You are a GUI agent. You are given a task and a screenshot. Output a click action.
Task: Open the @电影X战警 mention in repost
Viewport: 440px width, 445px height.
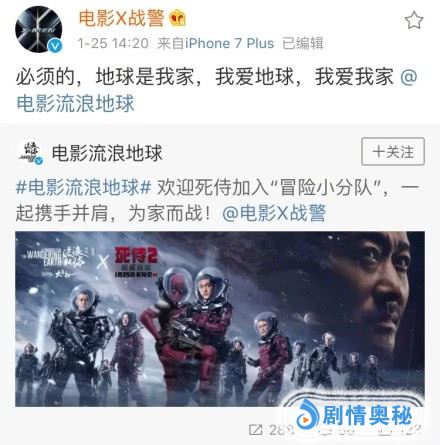pyautogui.click(x=274, y=213)
